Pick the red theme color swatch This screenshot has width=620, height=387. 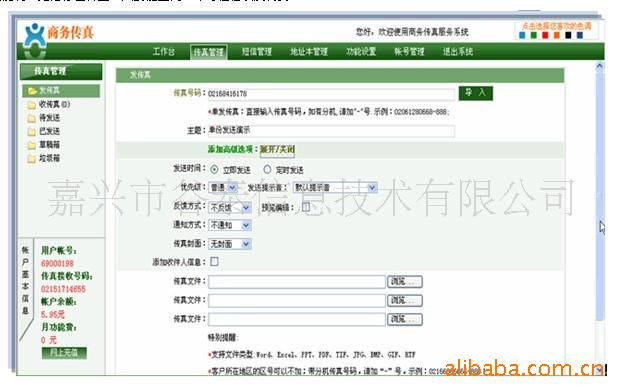pos(545,35)
